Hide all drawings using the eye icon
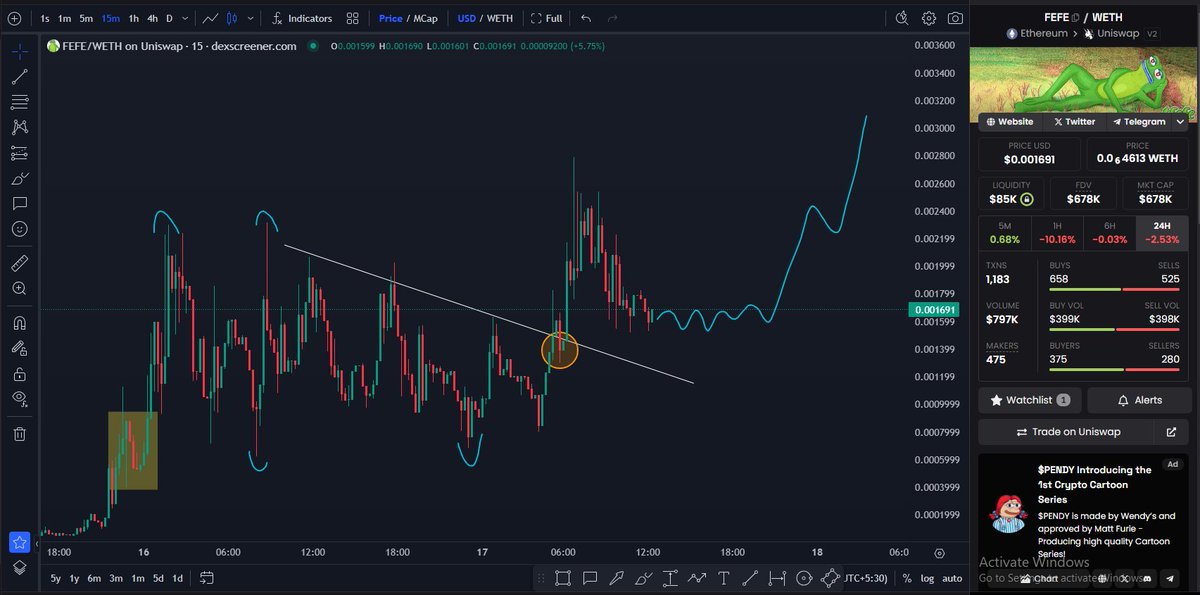The width and height of the screenshot is (1200, 595). pos(20,398)
